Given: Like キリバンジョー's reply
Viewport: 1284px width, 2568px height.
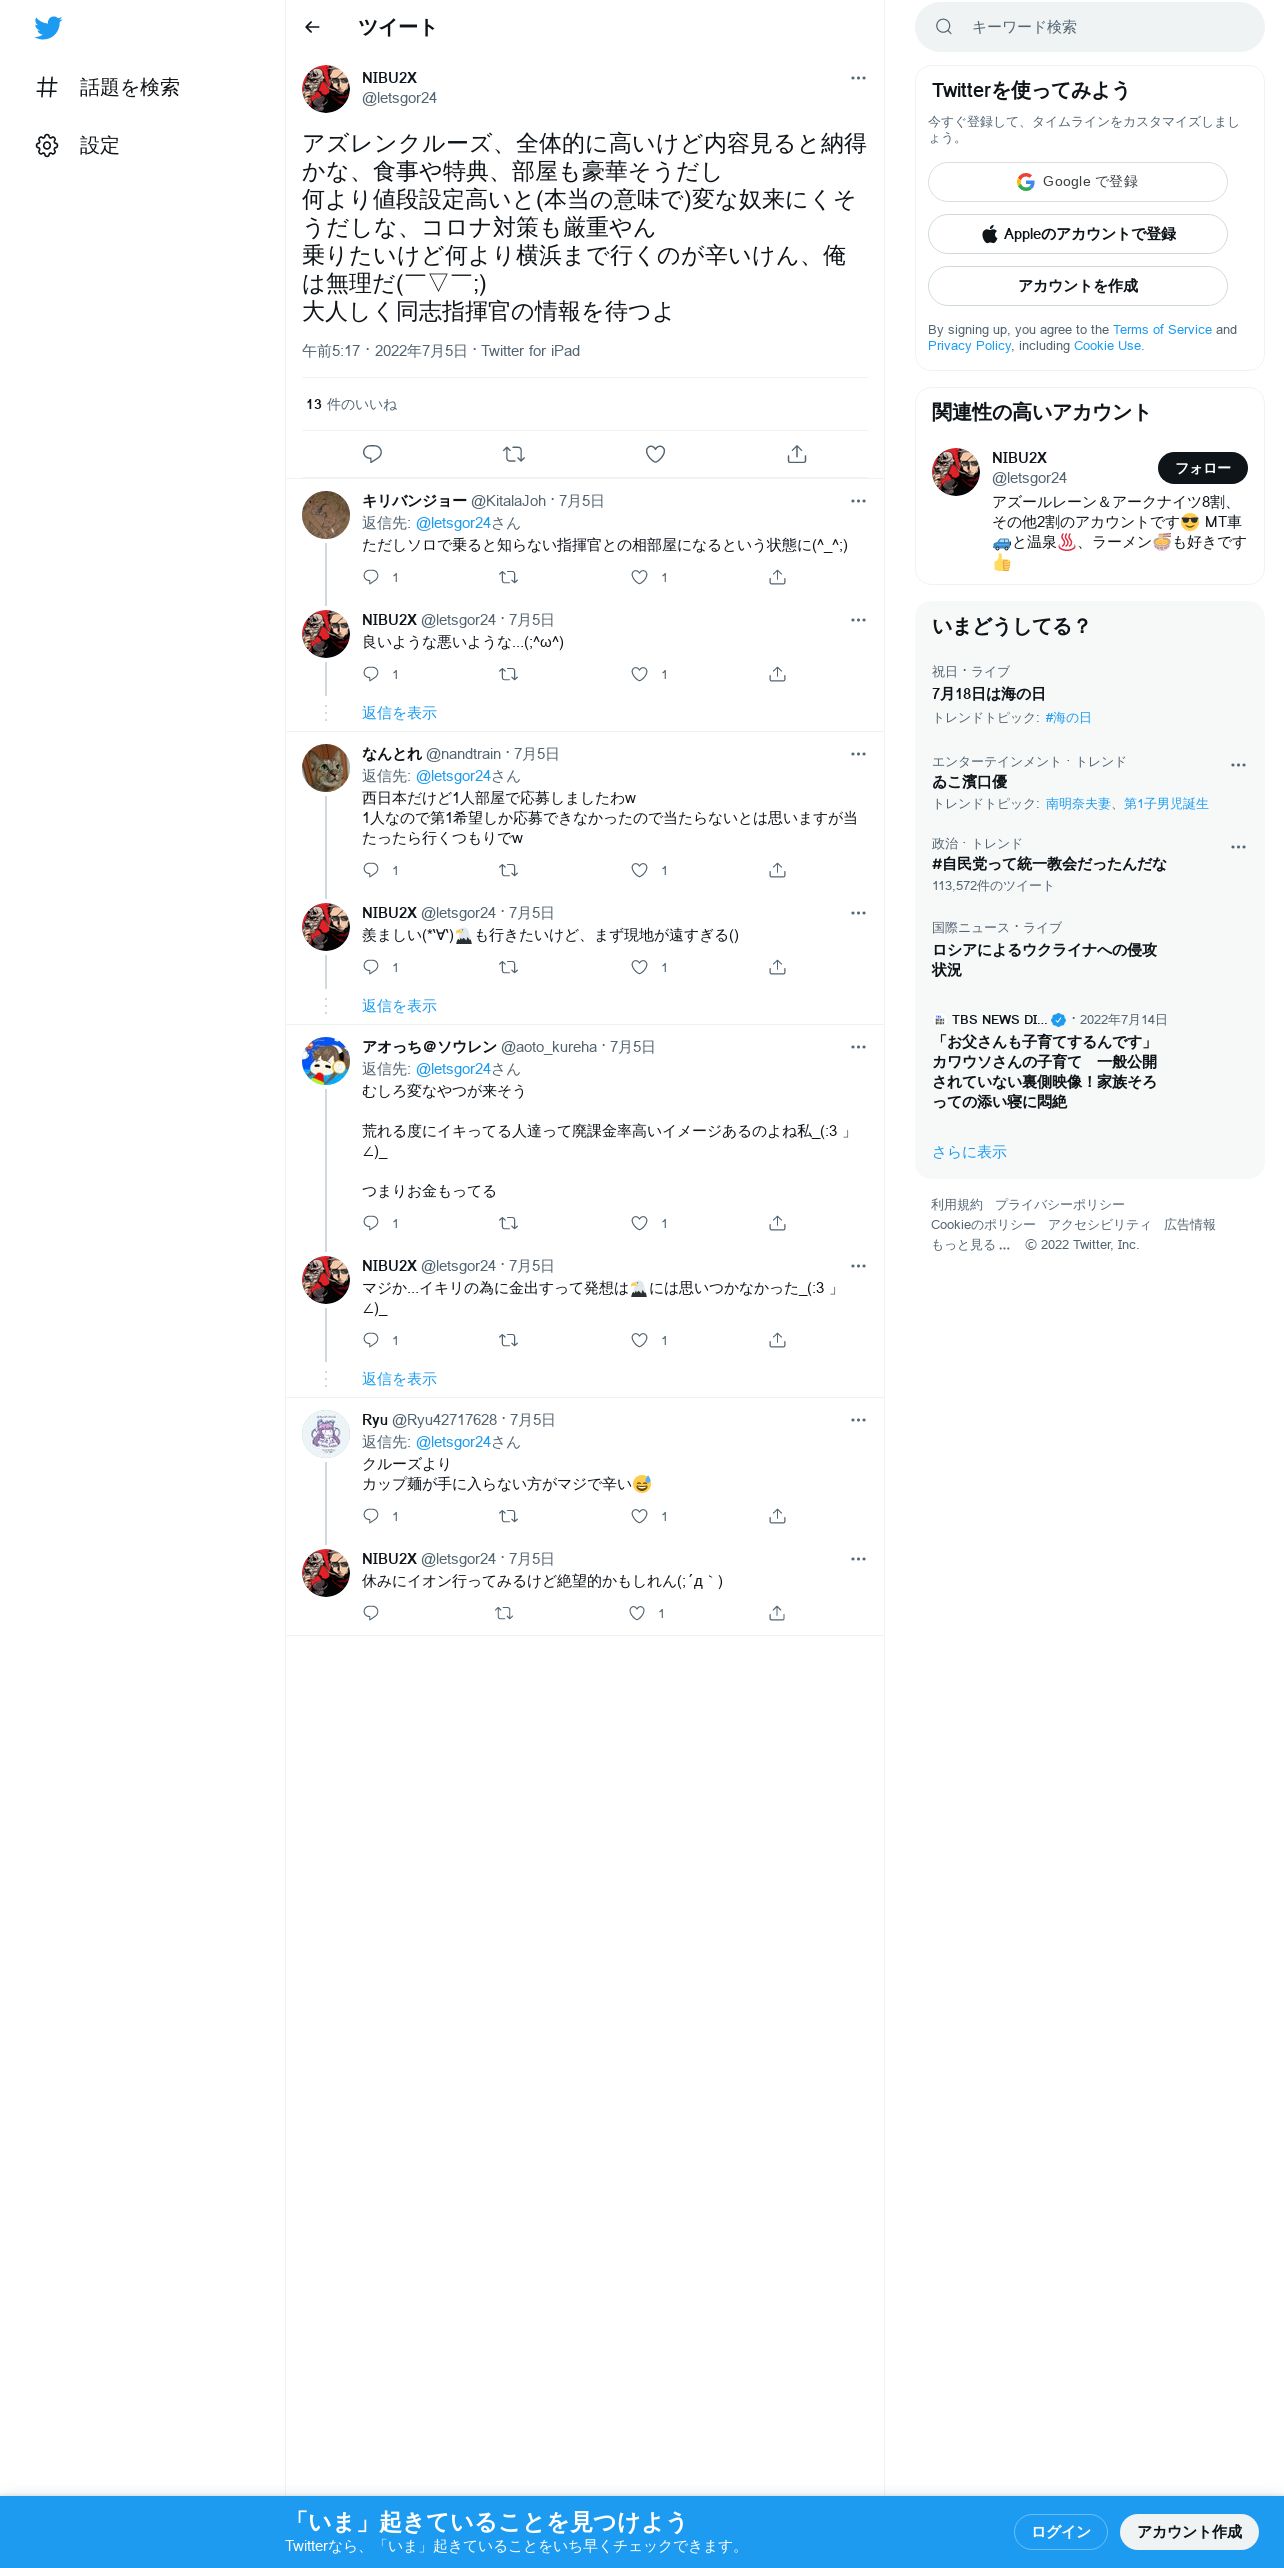Looking at the screenshot, I should point(639,577).
